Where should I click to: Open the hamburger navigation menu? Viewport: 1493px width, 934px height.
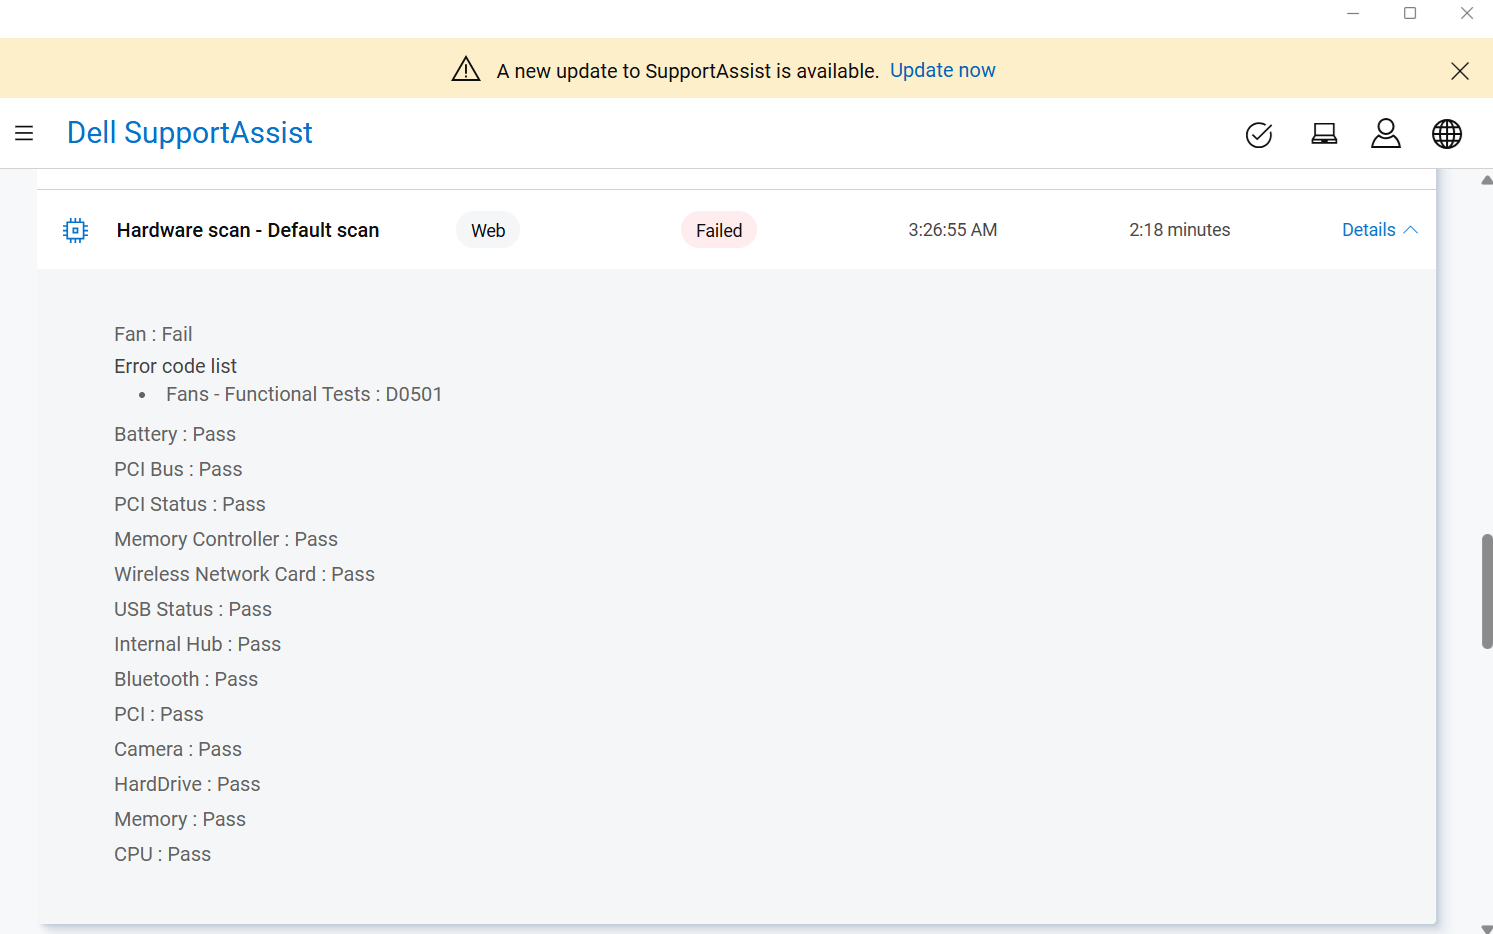(24, 133)
